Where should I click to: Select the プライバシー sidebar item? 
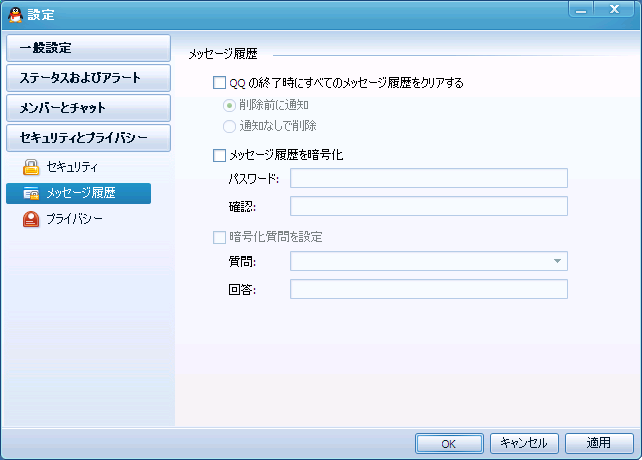79,219
